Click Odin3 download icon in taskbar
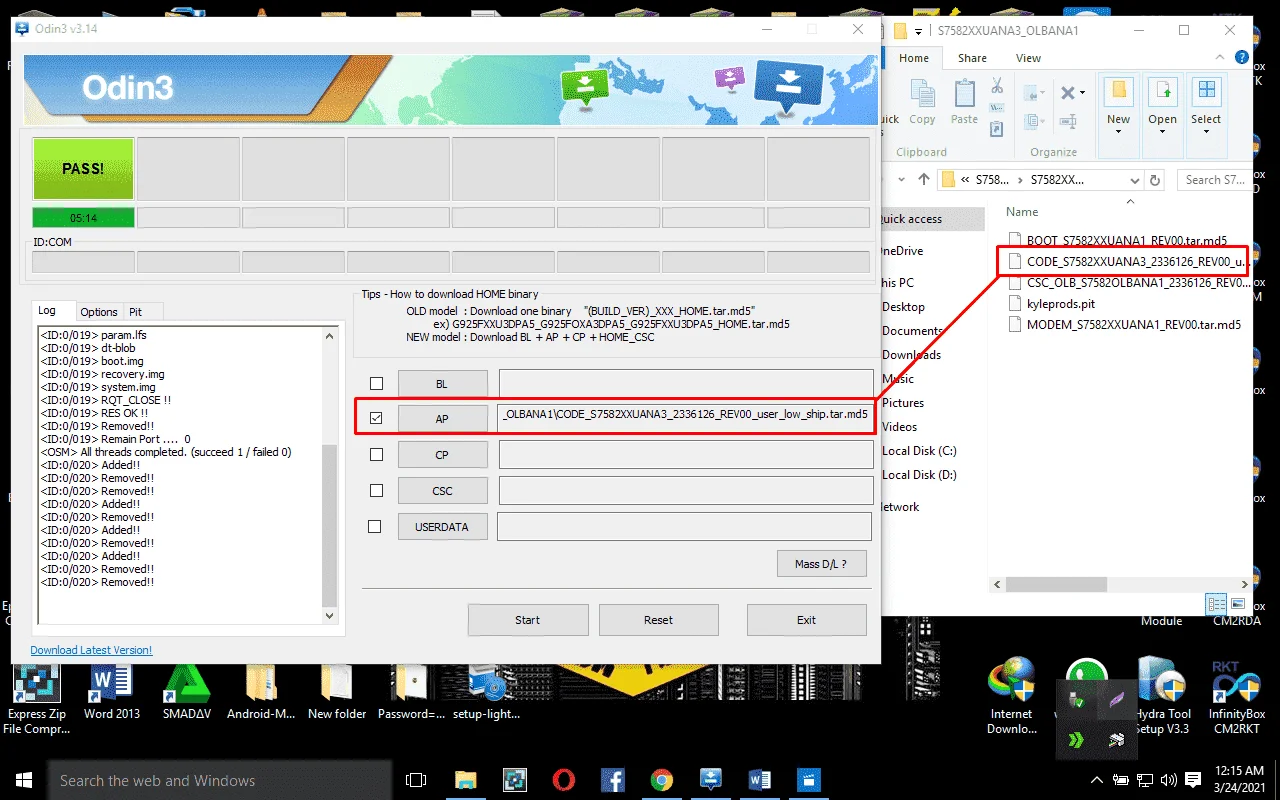 [711, 780]
